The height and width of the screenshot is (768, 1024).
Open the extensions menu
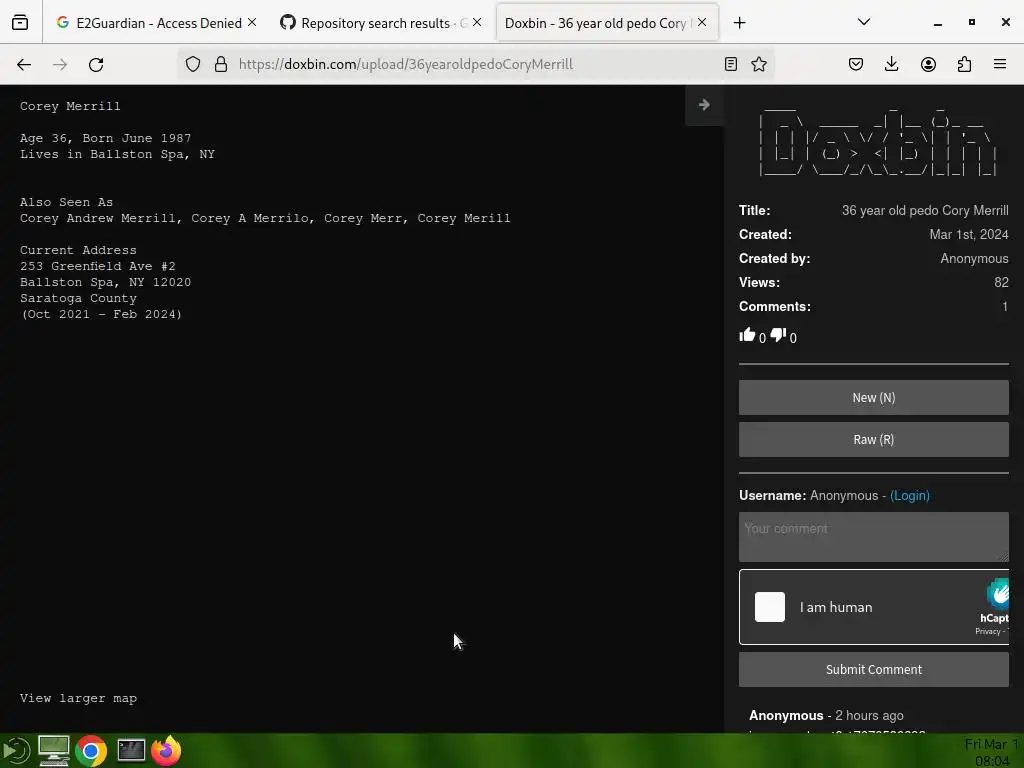[x=964, y=64]
